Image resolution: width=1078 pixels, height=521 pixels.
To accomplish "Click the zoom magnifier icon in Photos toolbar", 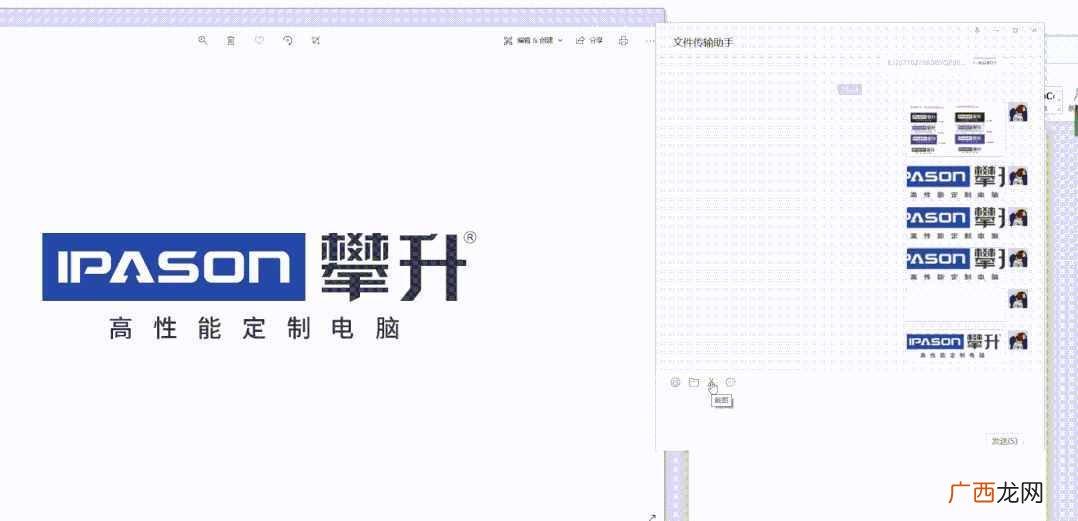I will [x=202, y=41].
